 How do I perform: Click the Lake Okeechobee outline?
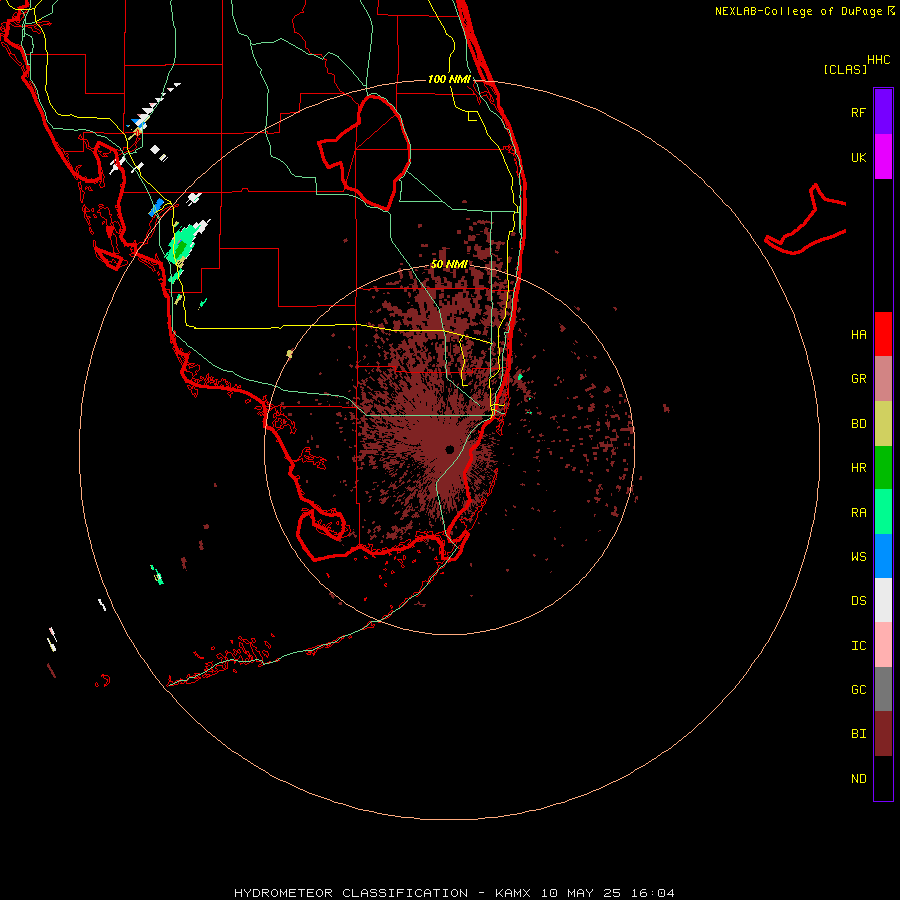[364, 152]
